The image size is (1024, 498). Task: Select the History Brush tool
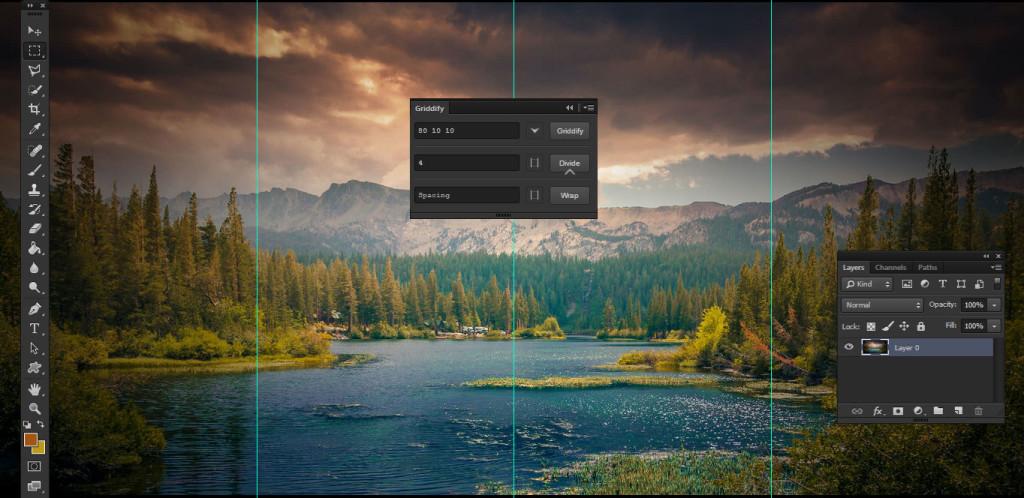[35, 210]
